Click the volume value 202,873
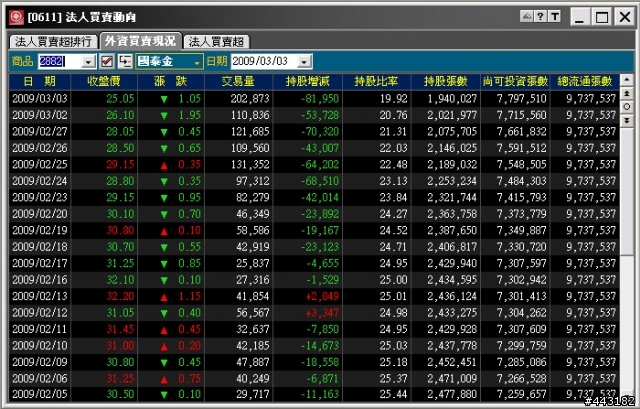640x409 pixels. tap(250, 99)
